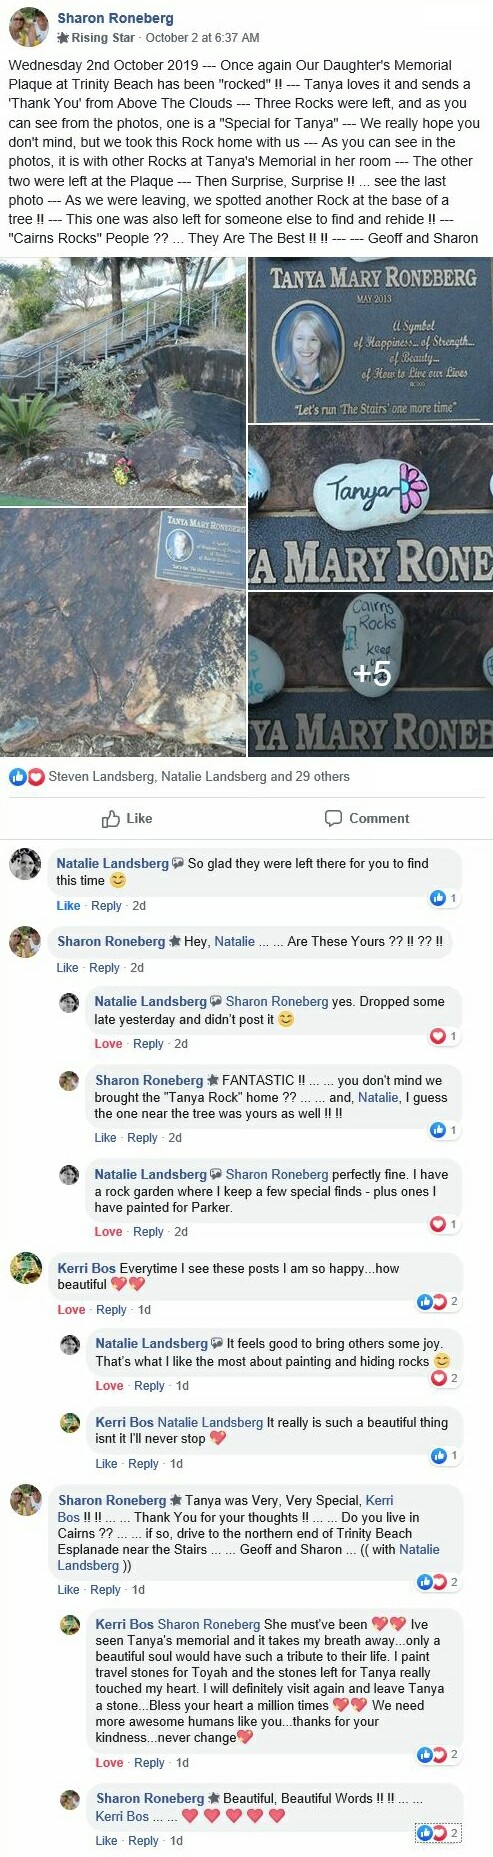This screenshot has height=1857, width=493.
Task: Open the 'October 2 at 6:37 AM' timestamp link
Action: pyautogui.click(x=202, y=38)
